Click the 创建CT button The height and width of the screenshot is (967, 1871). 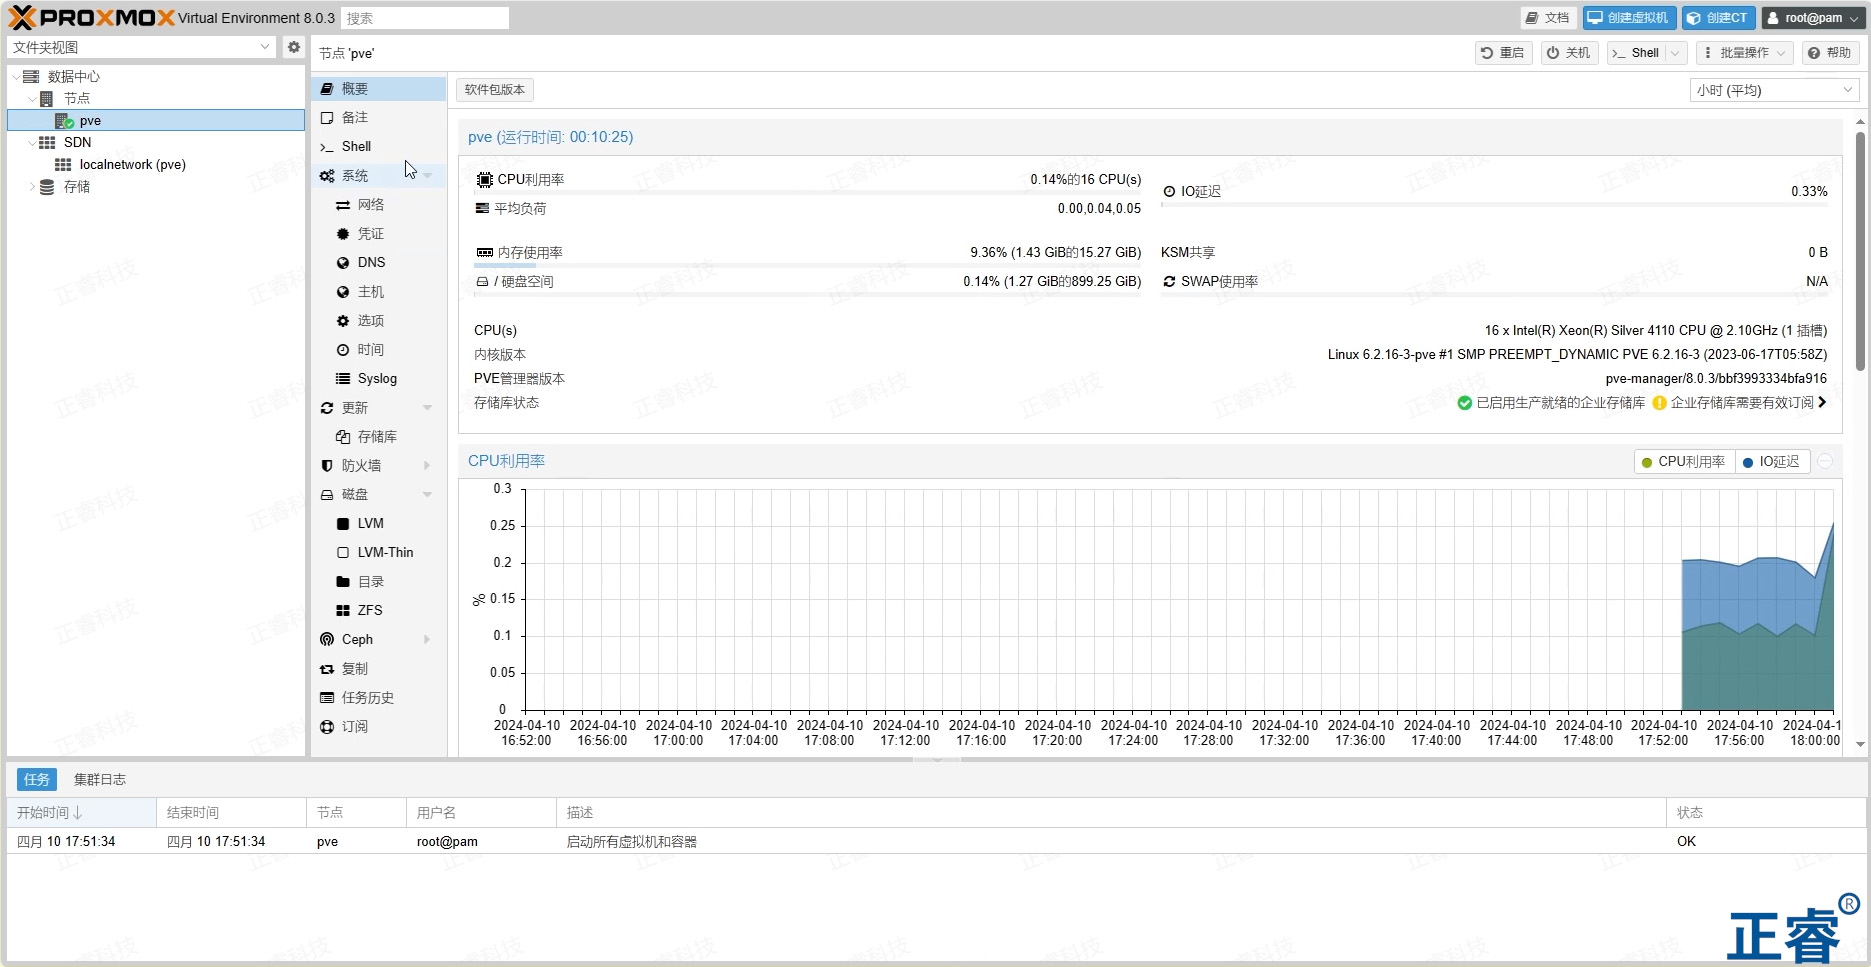pyautogui.click(x=1718, y=18)
